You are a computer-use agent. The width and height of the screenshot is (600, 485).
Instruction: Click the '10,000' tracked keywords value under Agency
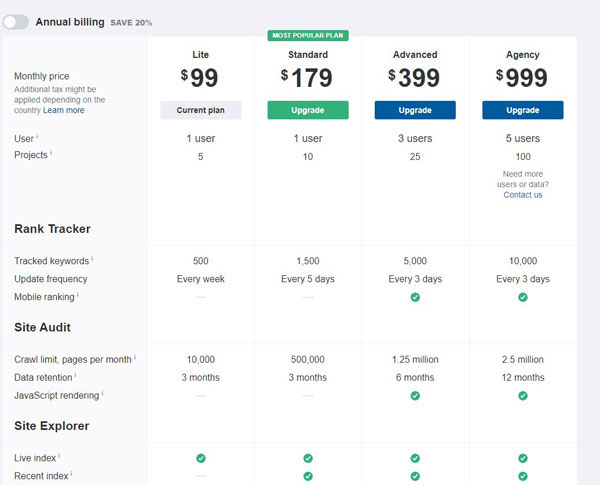coord(523,261)
